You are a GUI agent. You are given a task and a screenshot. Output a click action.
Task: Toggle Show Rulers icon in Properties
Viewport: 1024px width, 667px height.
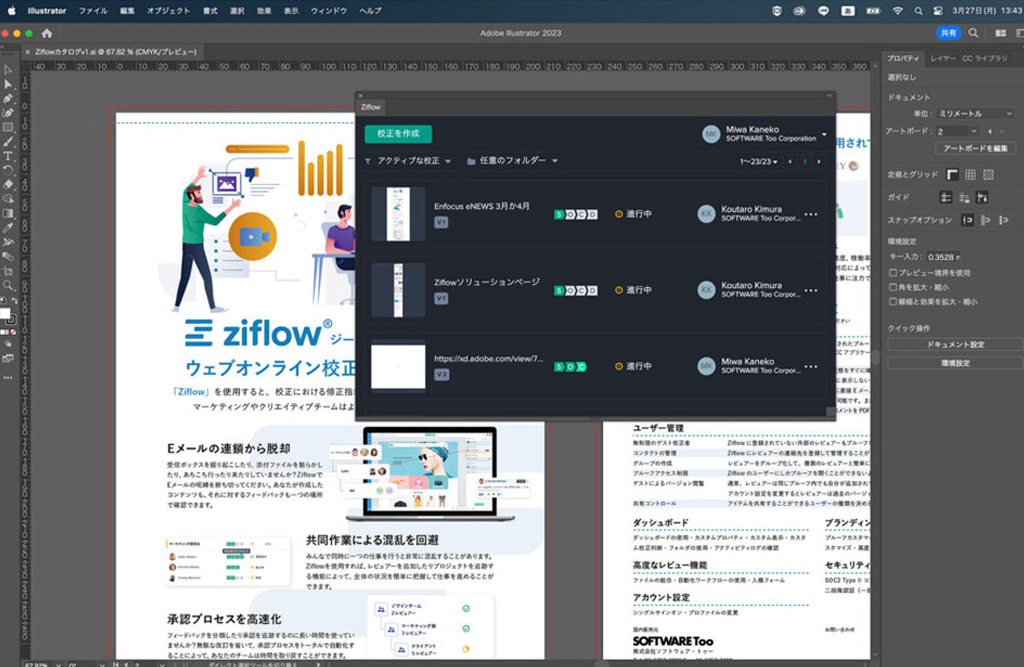(x=953, y=174)
